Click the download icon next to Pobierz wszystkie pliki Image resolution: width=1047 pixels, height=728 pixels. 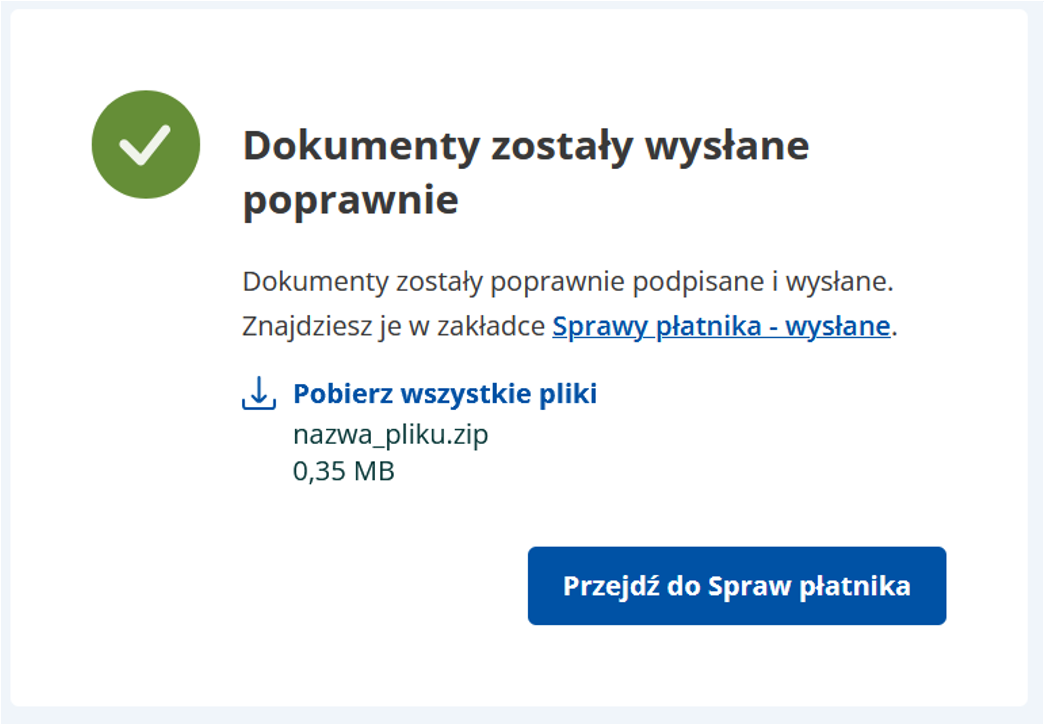coord(258,393)
